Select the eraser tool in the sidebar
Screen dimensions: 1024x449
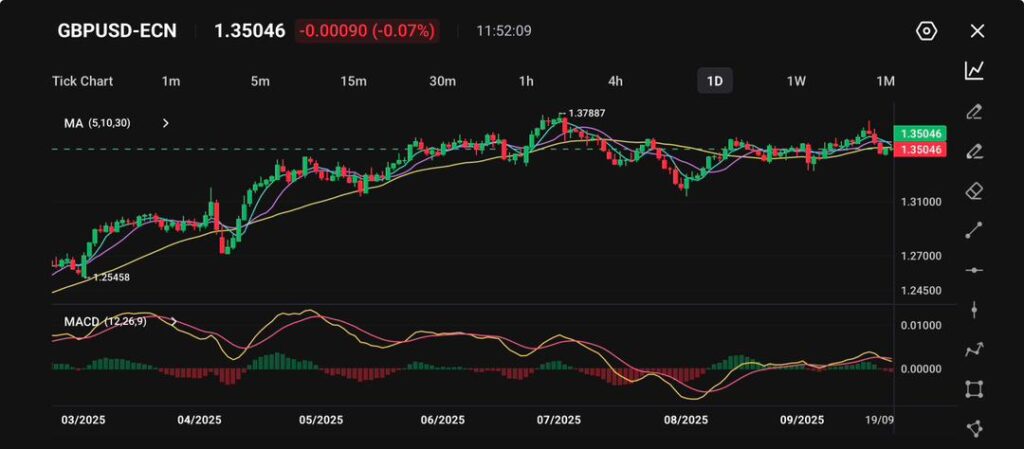[974, 190]
